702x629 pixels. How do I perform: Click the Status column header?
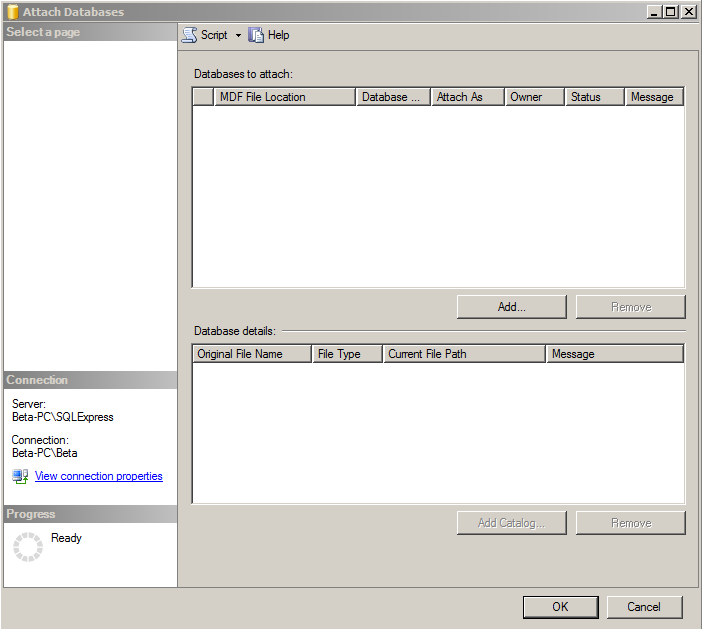[594, 97]
